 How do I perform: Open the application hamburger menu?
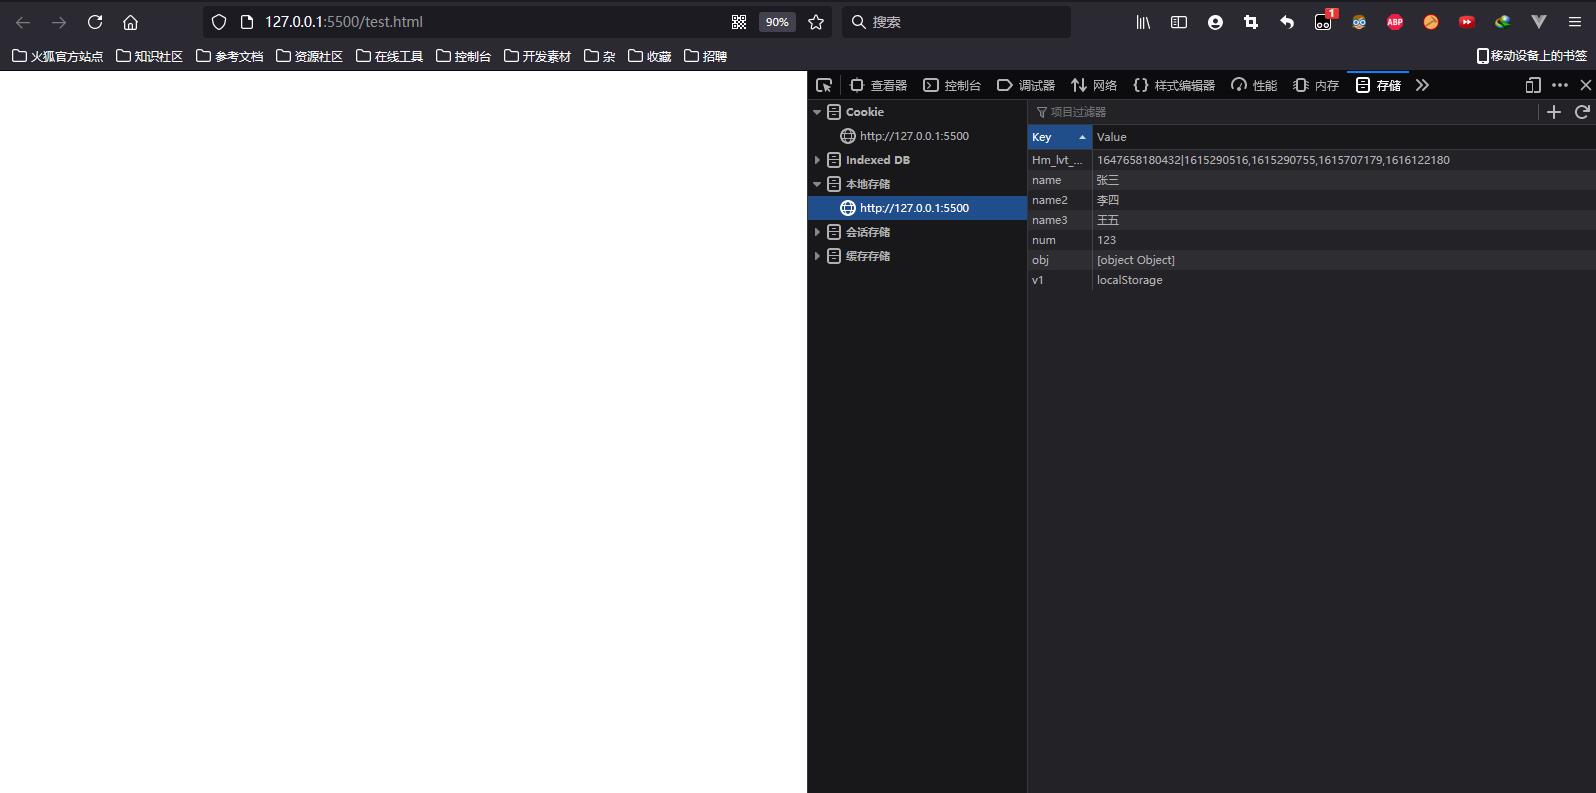1575,22
